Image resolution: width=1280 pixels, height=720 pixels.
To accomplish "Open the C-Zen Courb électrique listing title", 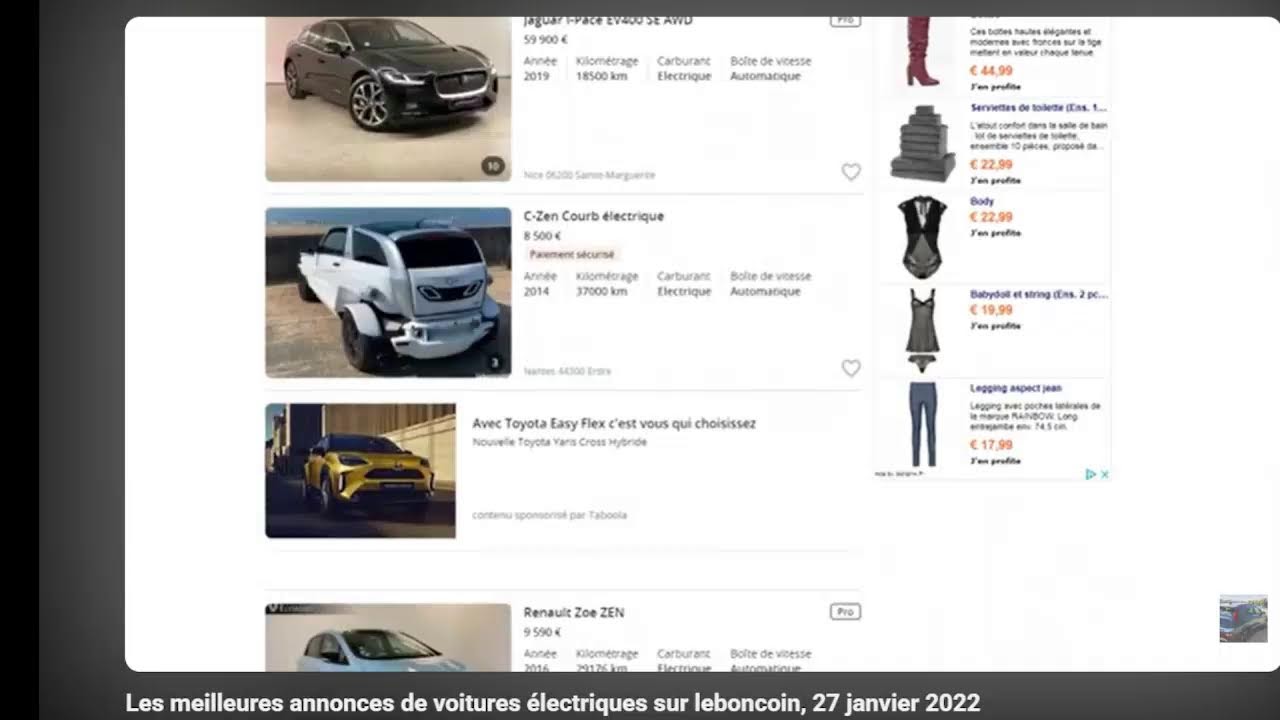I will click(594, 216).
